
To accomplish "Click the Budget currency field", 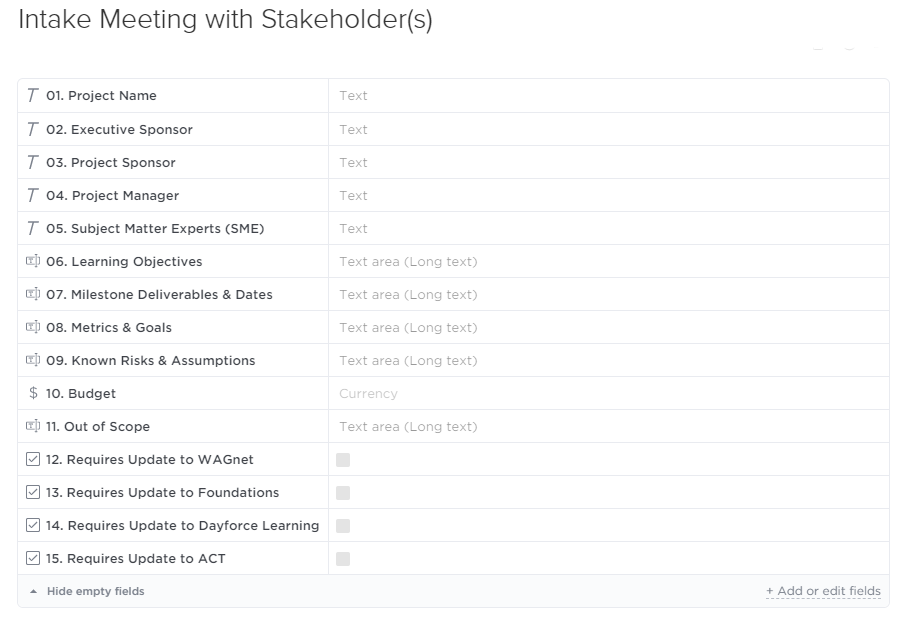I will point(609,393).
